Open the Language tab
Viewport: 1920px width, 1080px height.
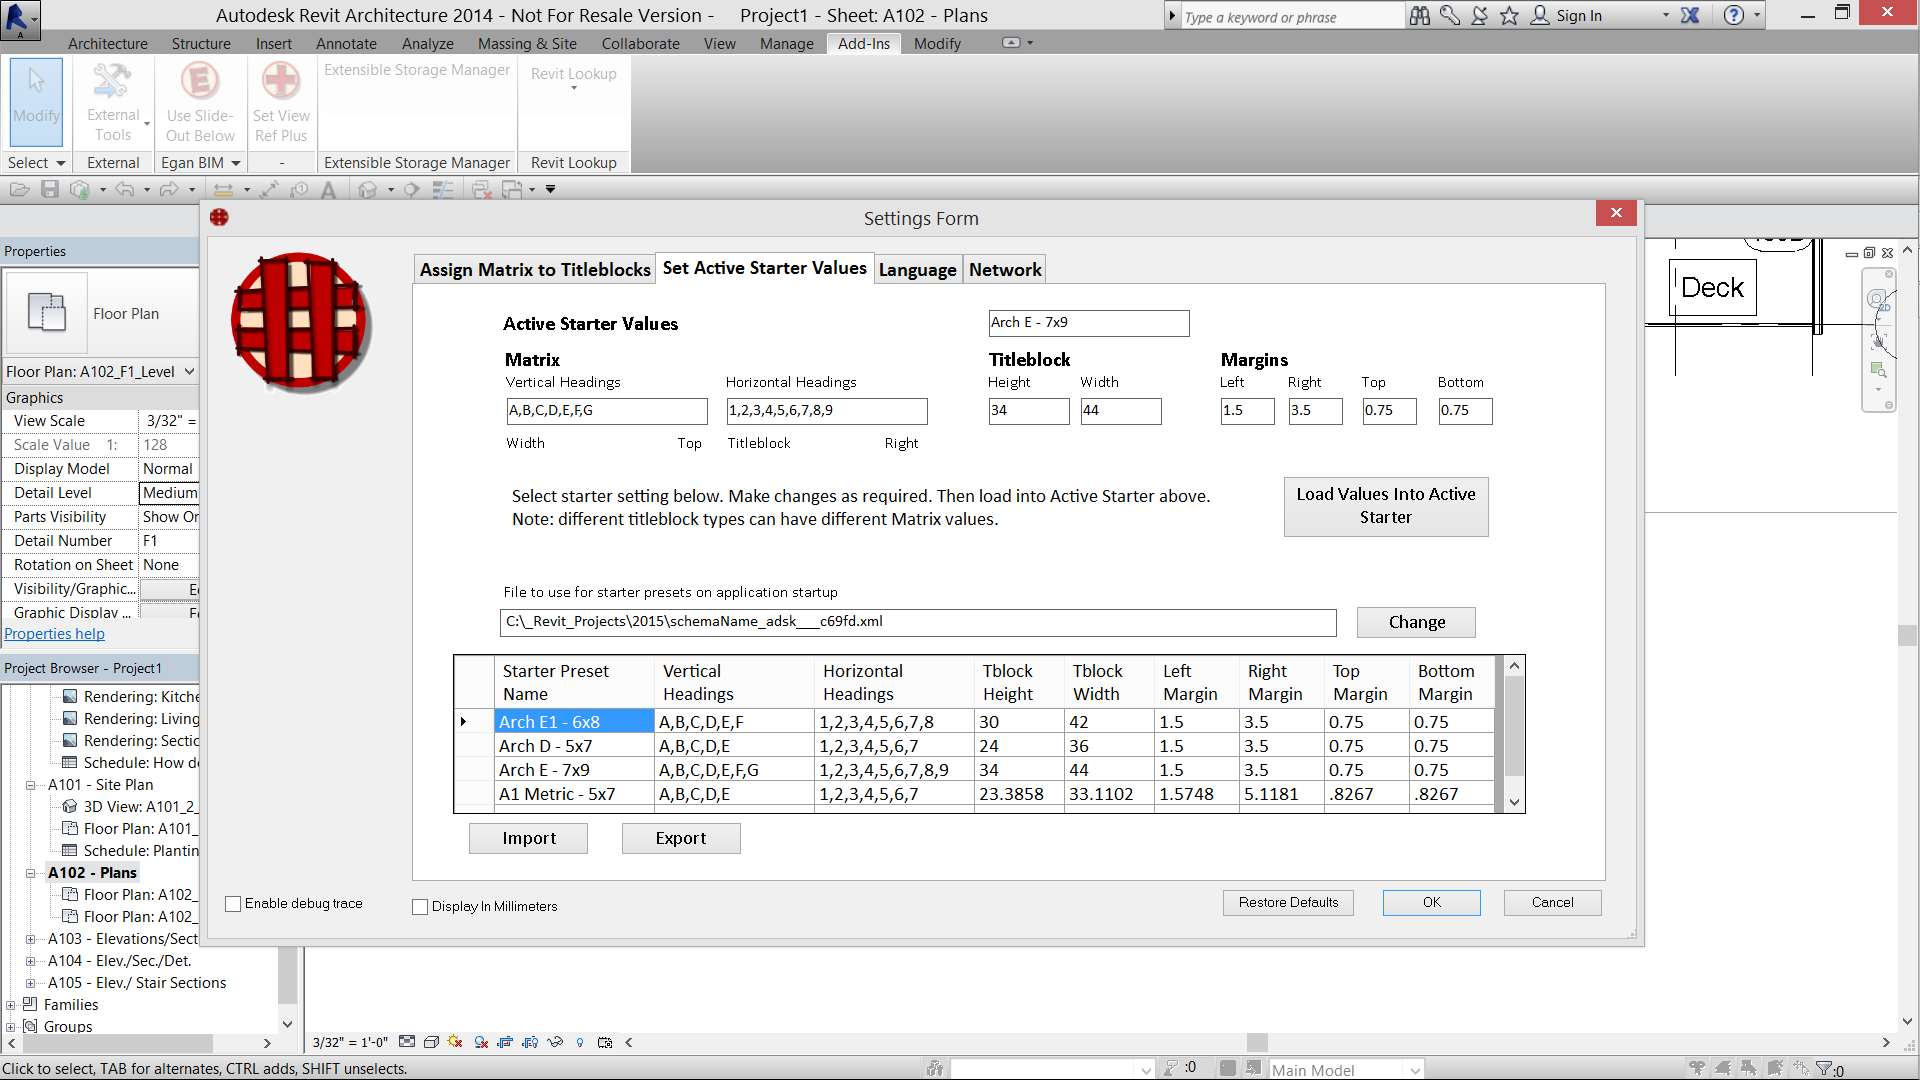point(917,270)
